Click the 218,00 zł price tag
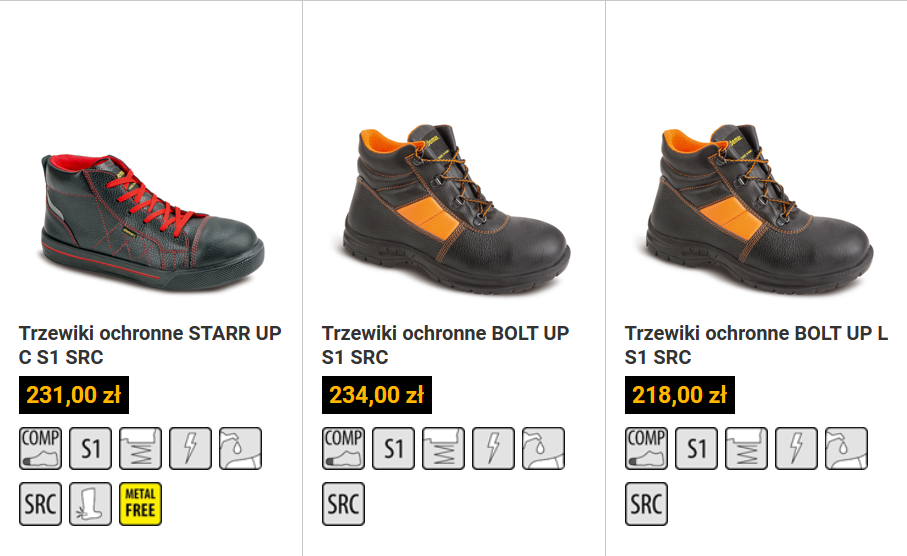 click(680, 395)
